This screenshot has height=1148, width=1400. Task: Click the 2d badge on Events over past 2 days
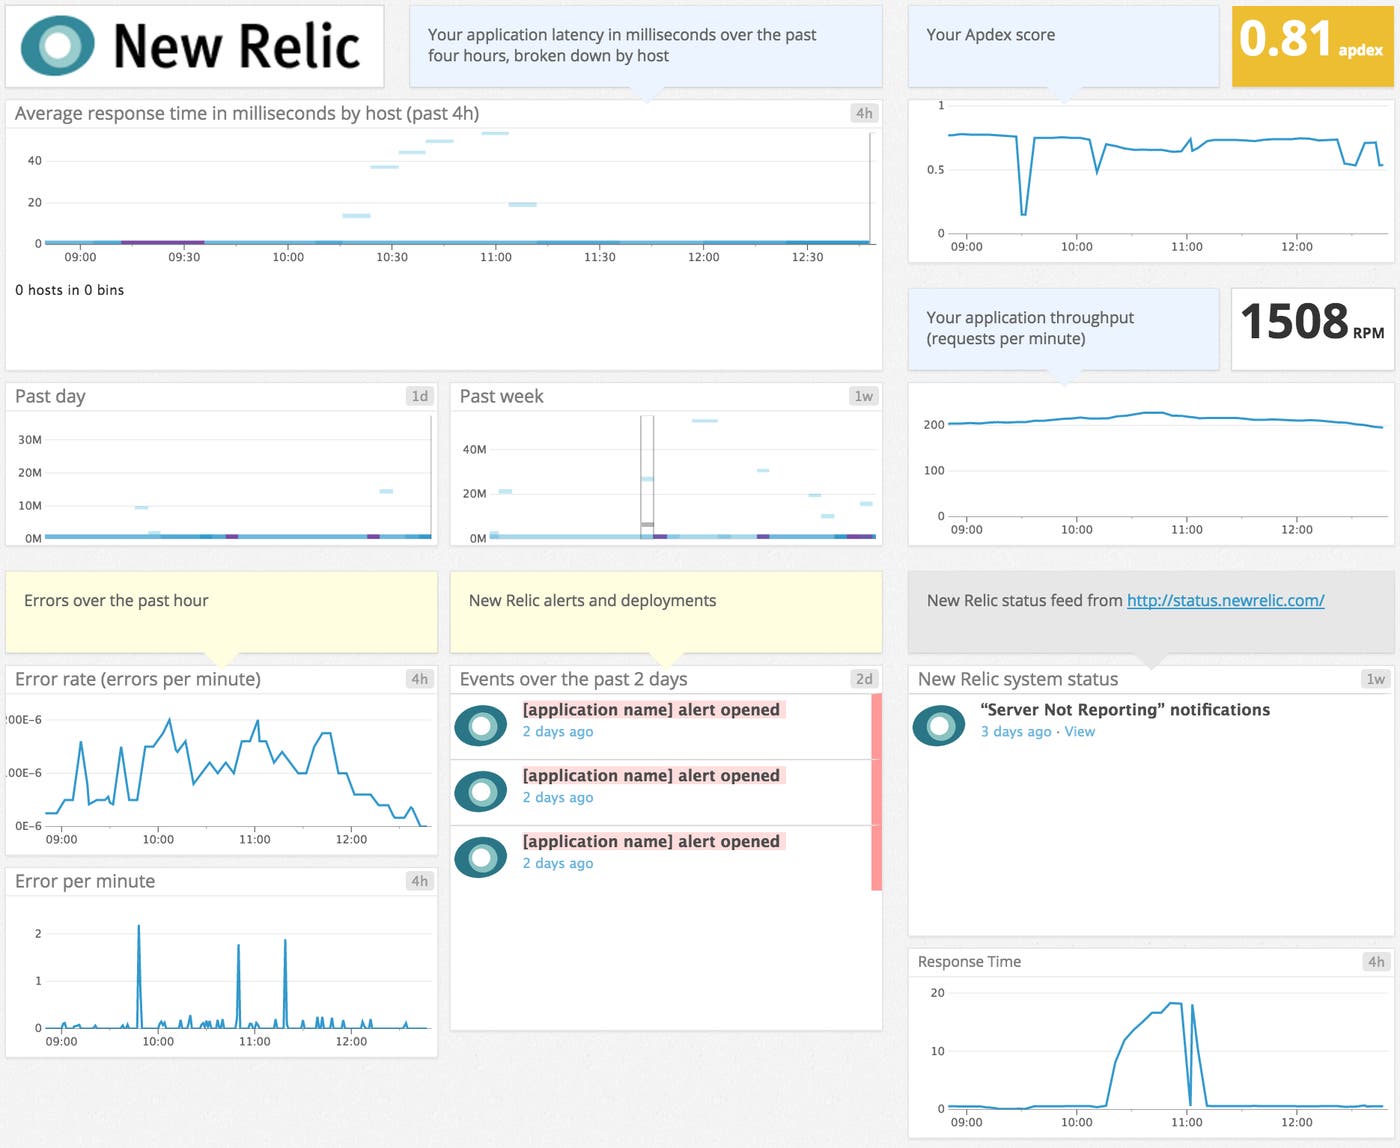pyautogui.click(x=864, y=679)
